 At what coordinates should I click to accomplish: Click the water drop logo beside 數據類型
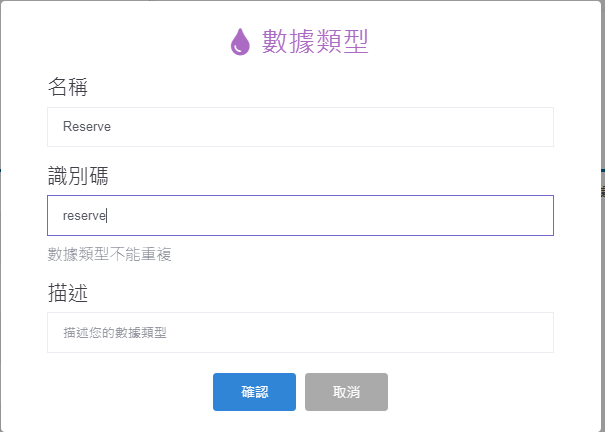(x=240, y=42)
